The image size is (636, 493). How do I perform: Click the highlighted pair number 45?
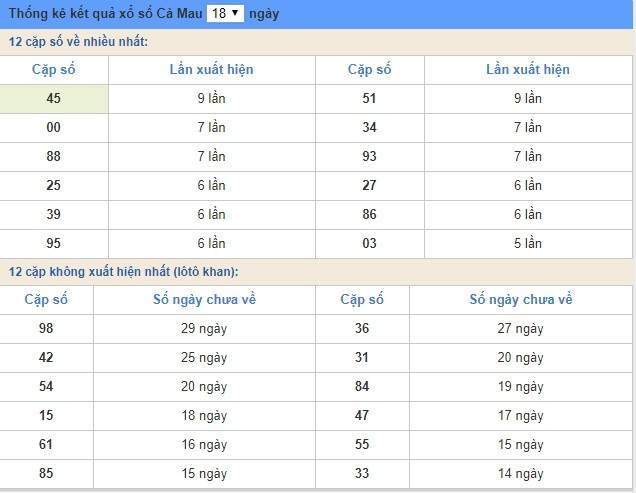tap(54, 98)
